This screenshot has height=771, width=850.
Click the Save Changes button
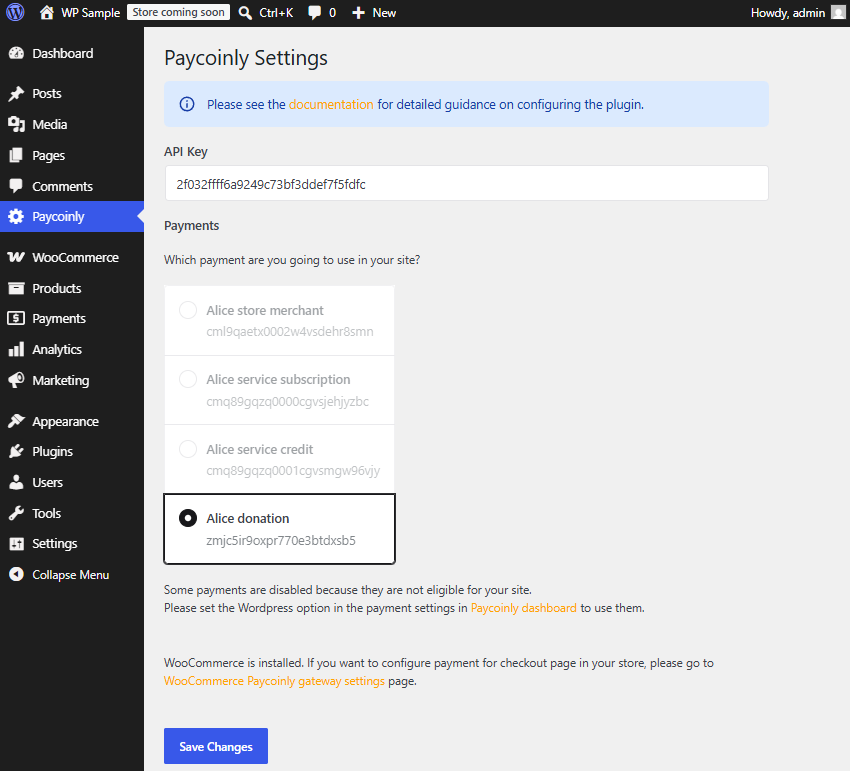point(216,746)
